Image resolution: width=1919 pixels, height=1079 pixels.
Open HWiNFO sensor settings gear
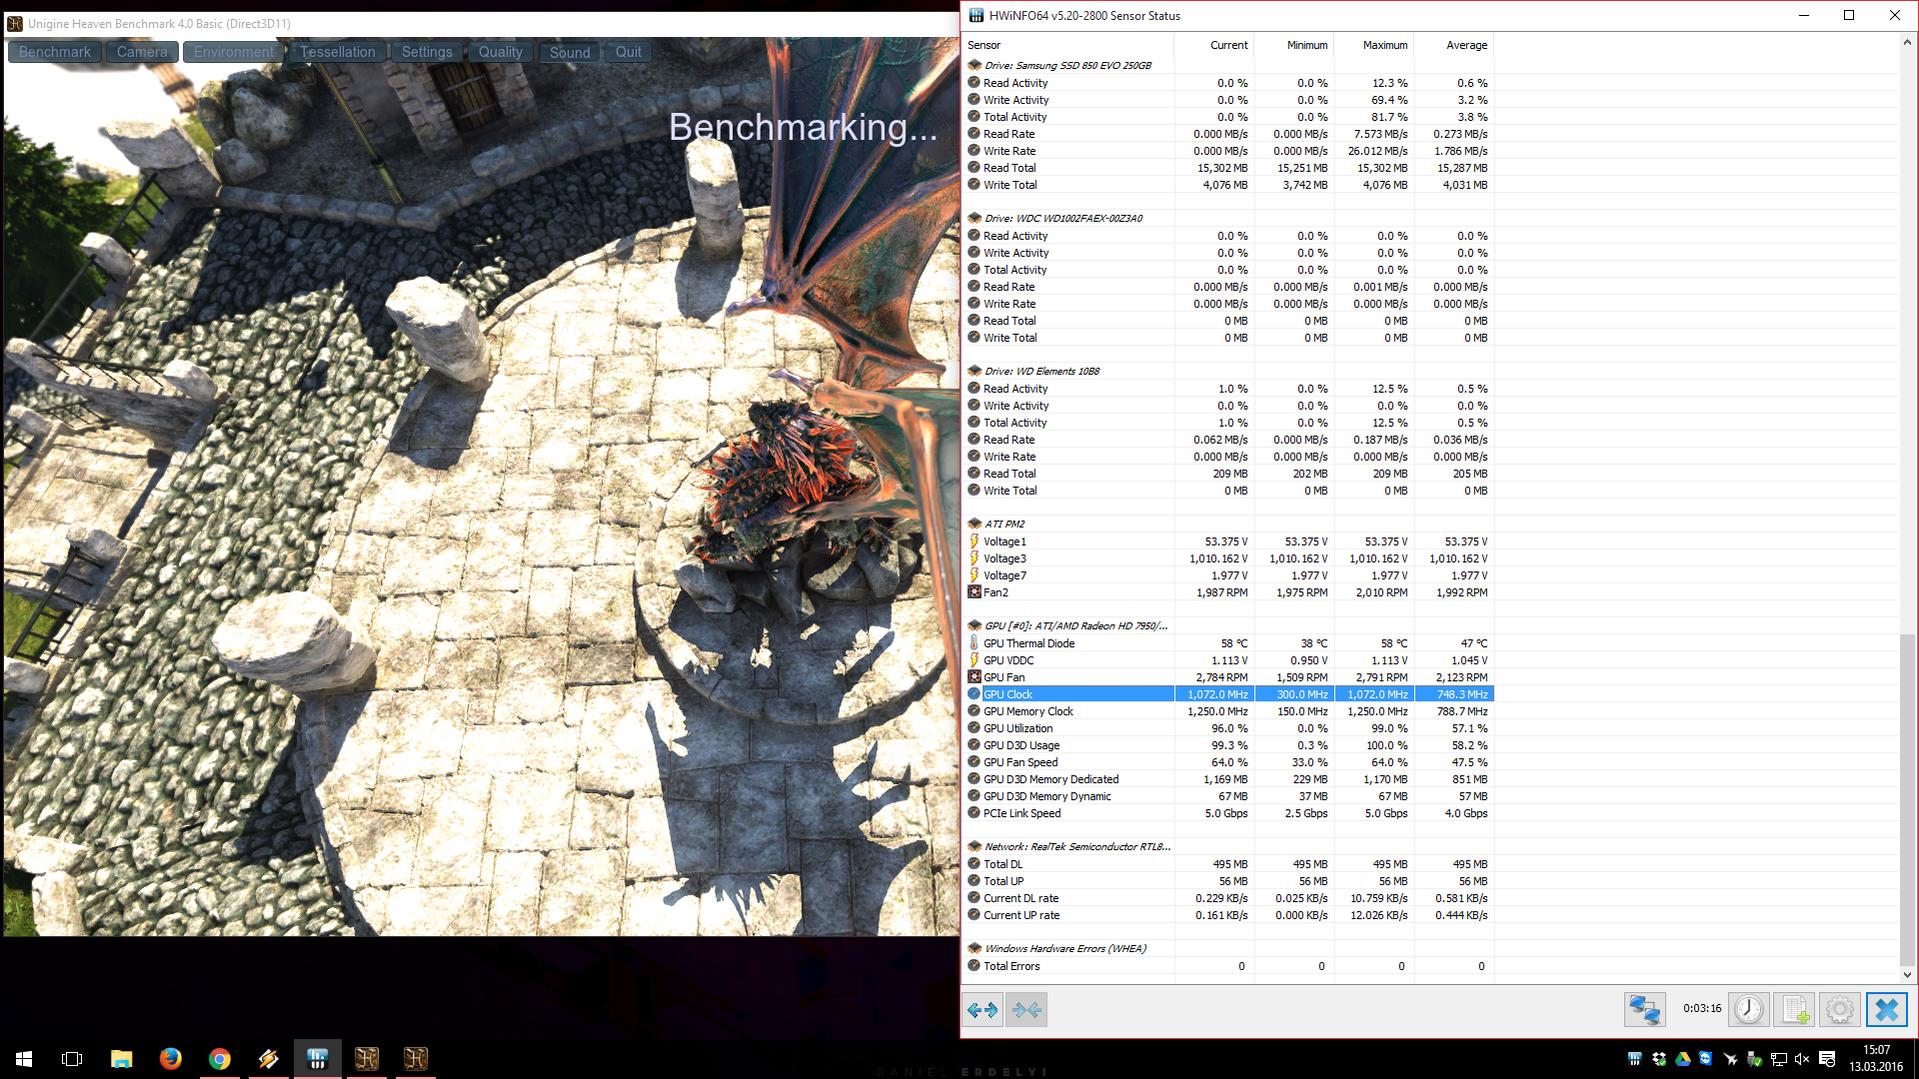pos(1839,1010)
